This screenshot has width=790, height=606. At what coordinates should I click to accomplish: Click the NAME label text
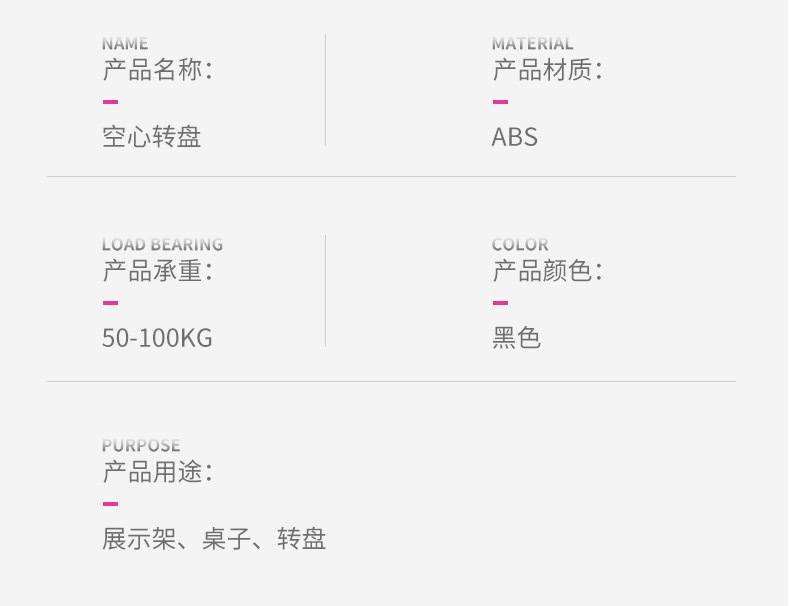125,44
